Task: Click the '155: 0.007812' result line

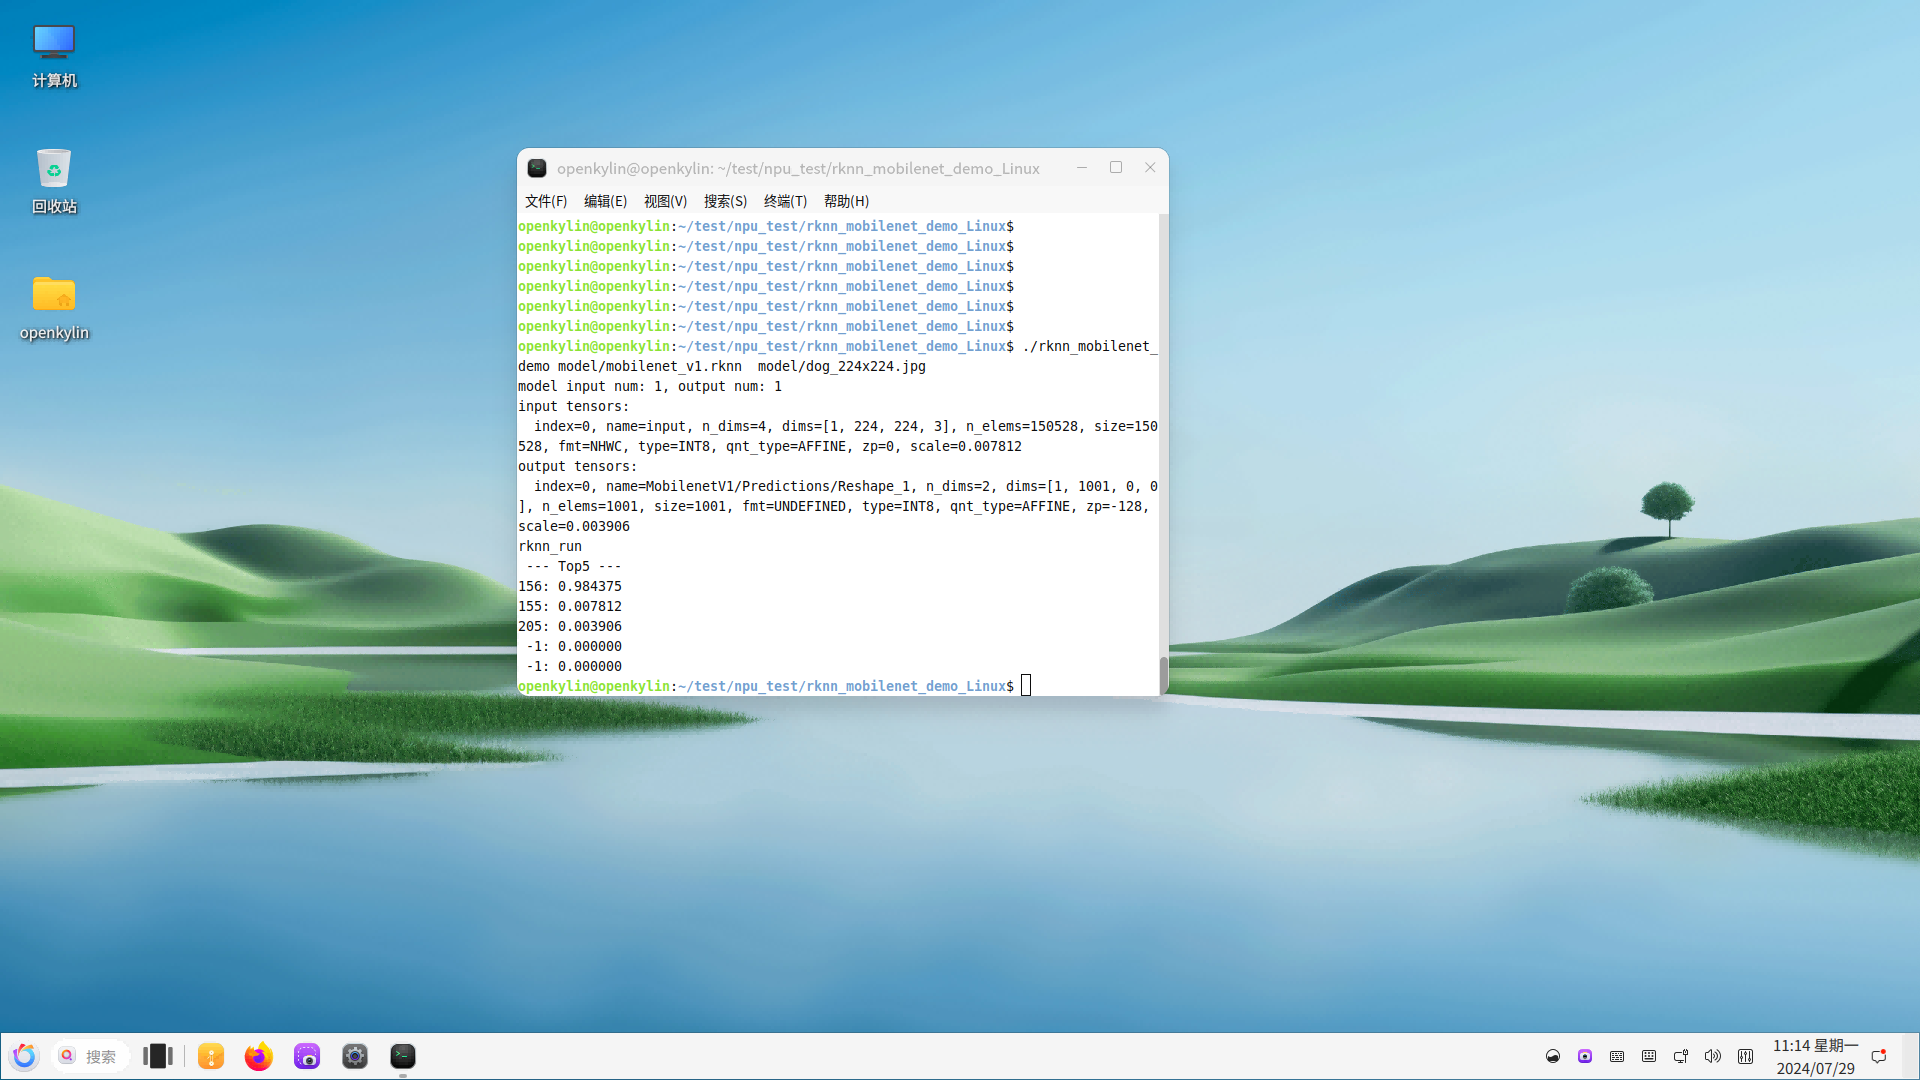Action: [570, 606]
